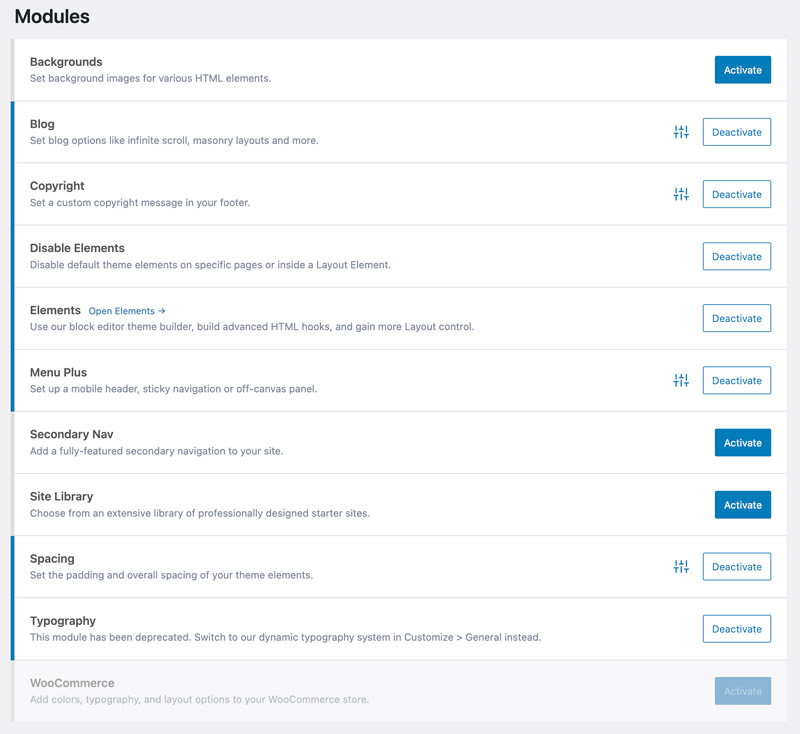Screen dimensions: 800x734
Task: Open Spacing module settings sliders icon
Action: point(681,566)
